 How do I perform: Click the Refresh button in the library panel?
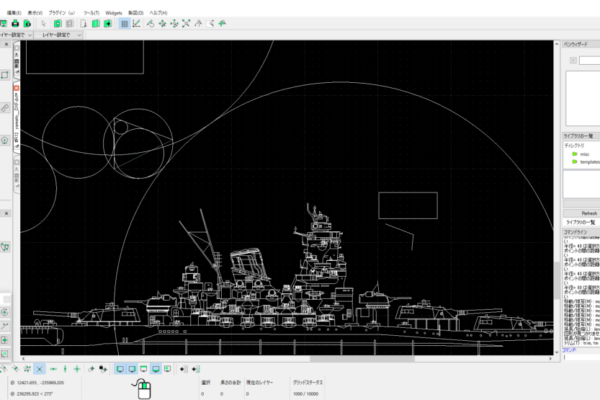click(581, 213)
